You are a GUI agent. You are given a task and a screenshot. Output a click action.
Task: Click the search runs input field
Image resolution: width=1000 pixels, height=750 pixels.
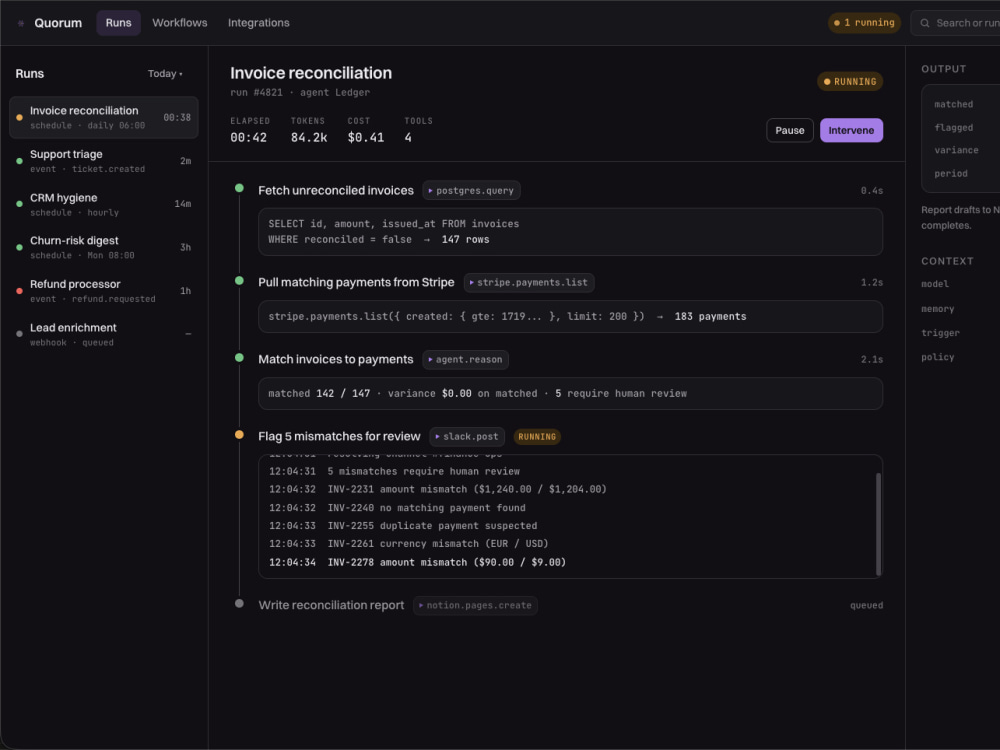point(955,23)
